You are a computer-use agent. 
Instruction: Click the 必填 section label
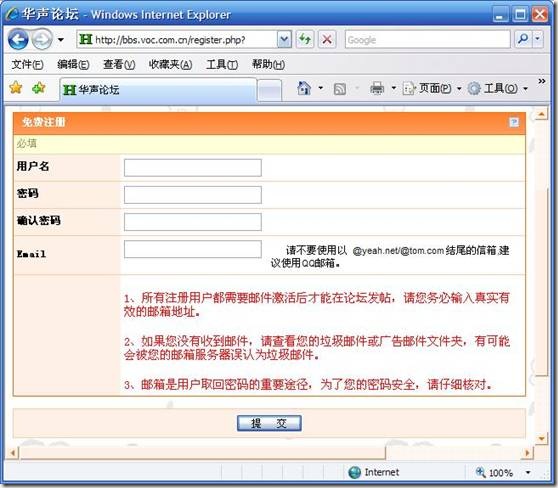27,143
